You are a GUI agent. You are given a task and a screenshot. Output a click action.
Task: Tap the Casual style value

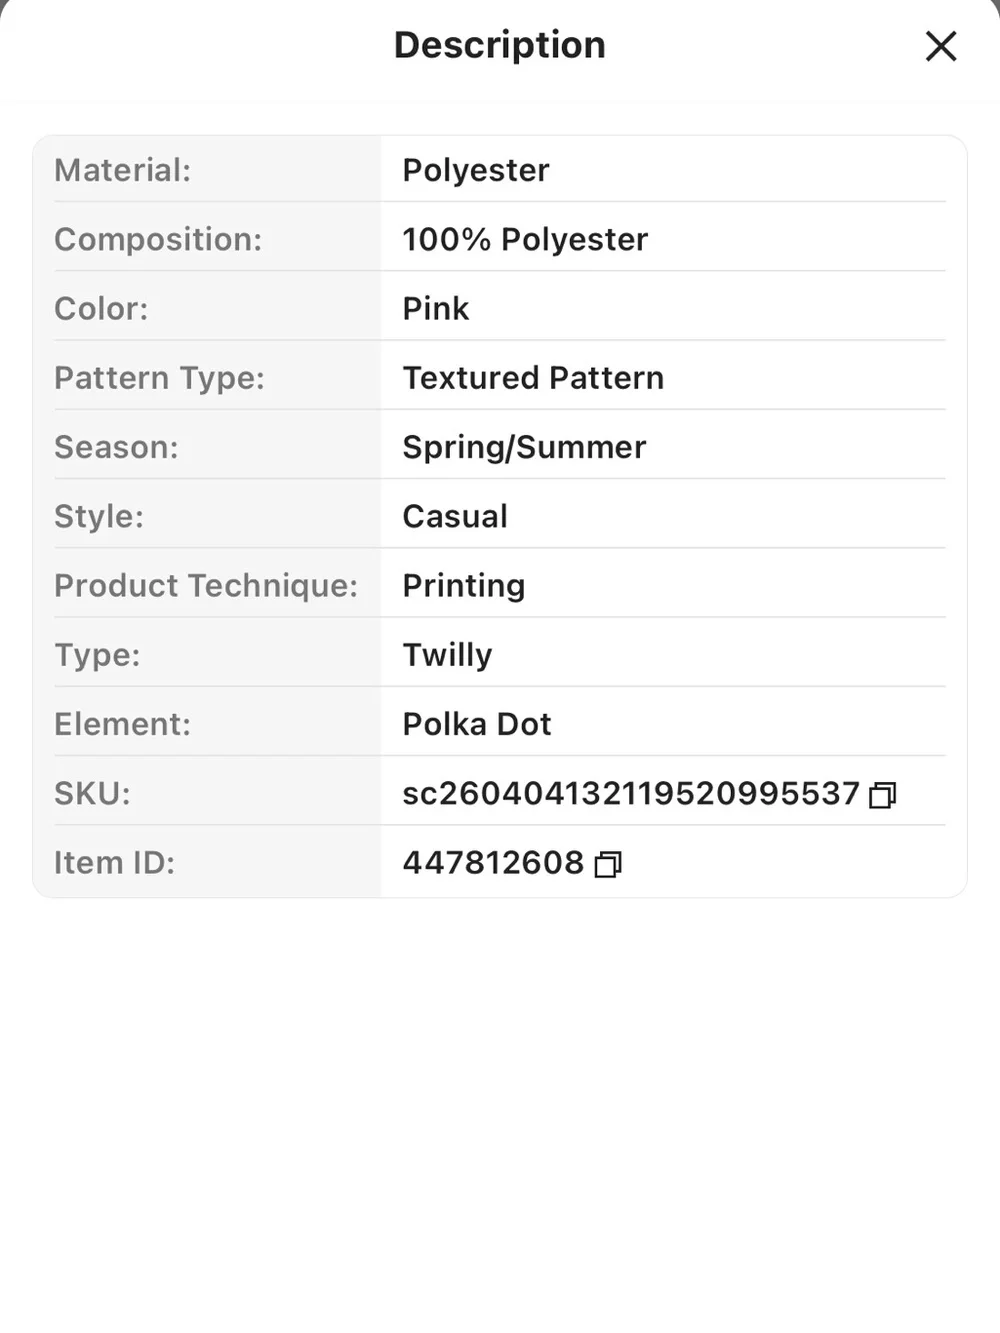tap(455, 517)
